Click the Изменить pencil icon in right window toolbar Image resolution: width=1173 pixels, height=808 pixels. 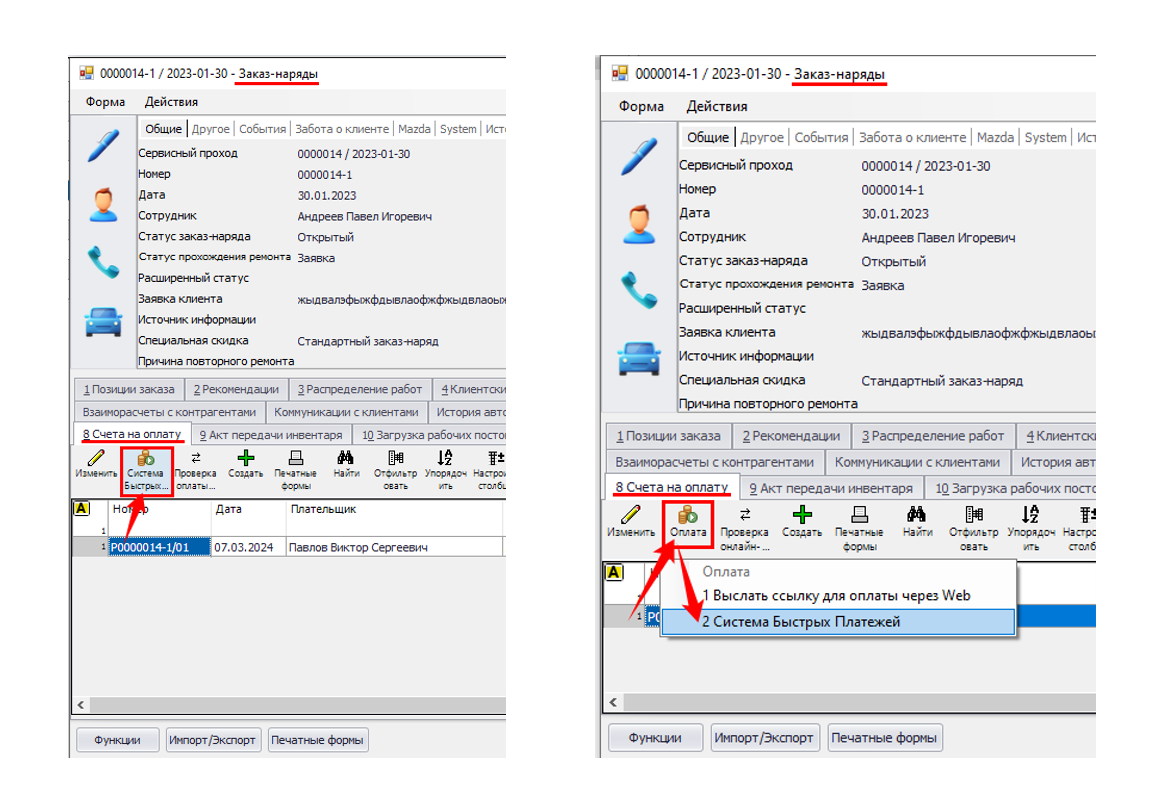pos(631,515)
